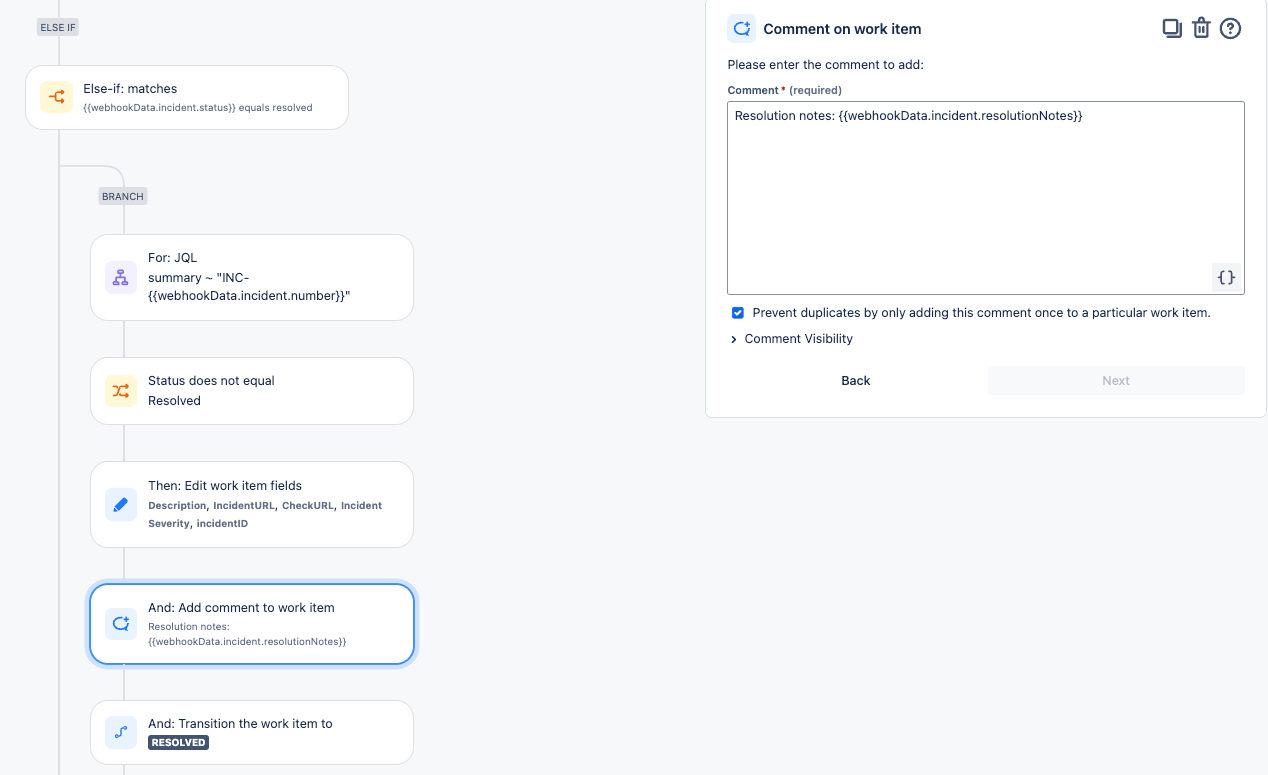Viewport: 1268px width, 775px height.
Task: Select the Status does not equal Resolved condition
Action: pyautogui.click(x=260, y=391)
